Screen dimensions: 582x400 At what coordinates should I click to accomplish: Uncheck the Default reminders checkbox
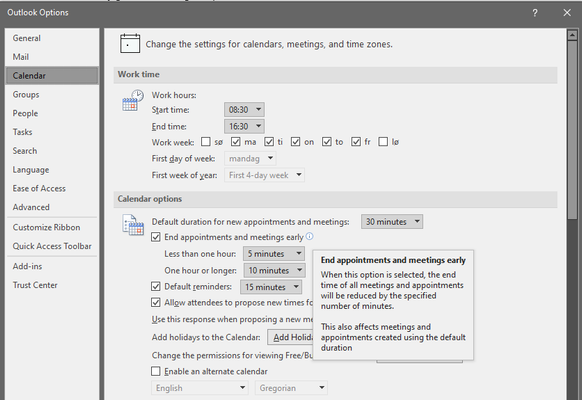(156, 286)
